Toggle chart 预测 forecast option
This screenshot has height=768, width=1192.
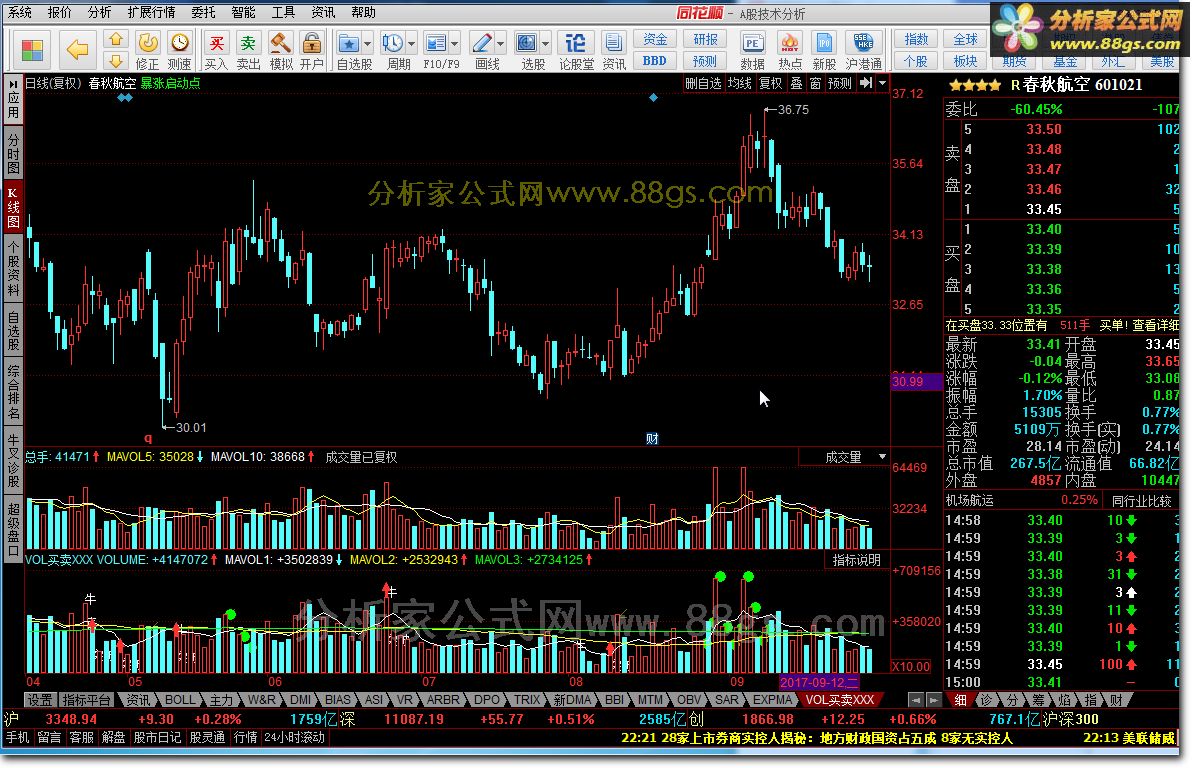tap(840, 83)
